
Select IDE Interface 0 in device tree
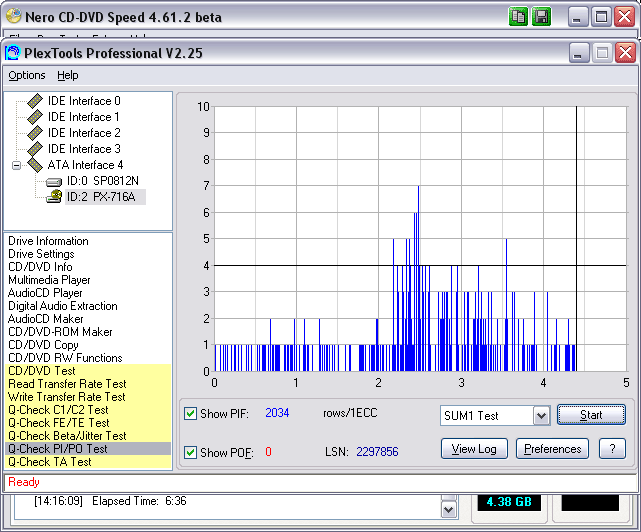click(84, 101)
